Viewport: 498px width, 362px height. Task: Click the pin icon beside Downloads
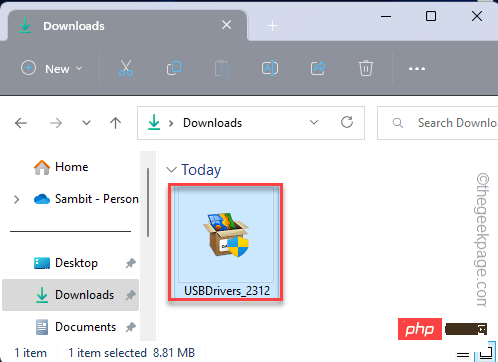point(130,295)
